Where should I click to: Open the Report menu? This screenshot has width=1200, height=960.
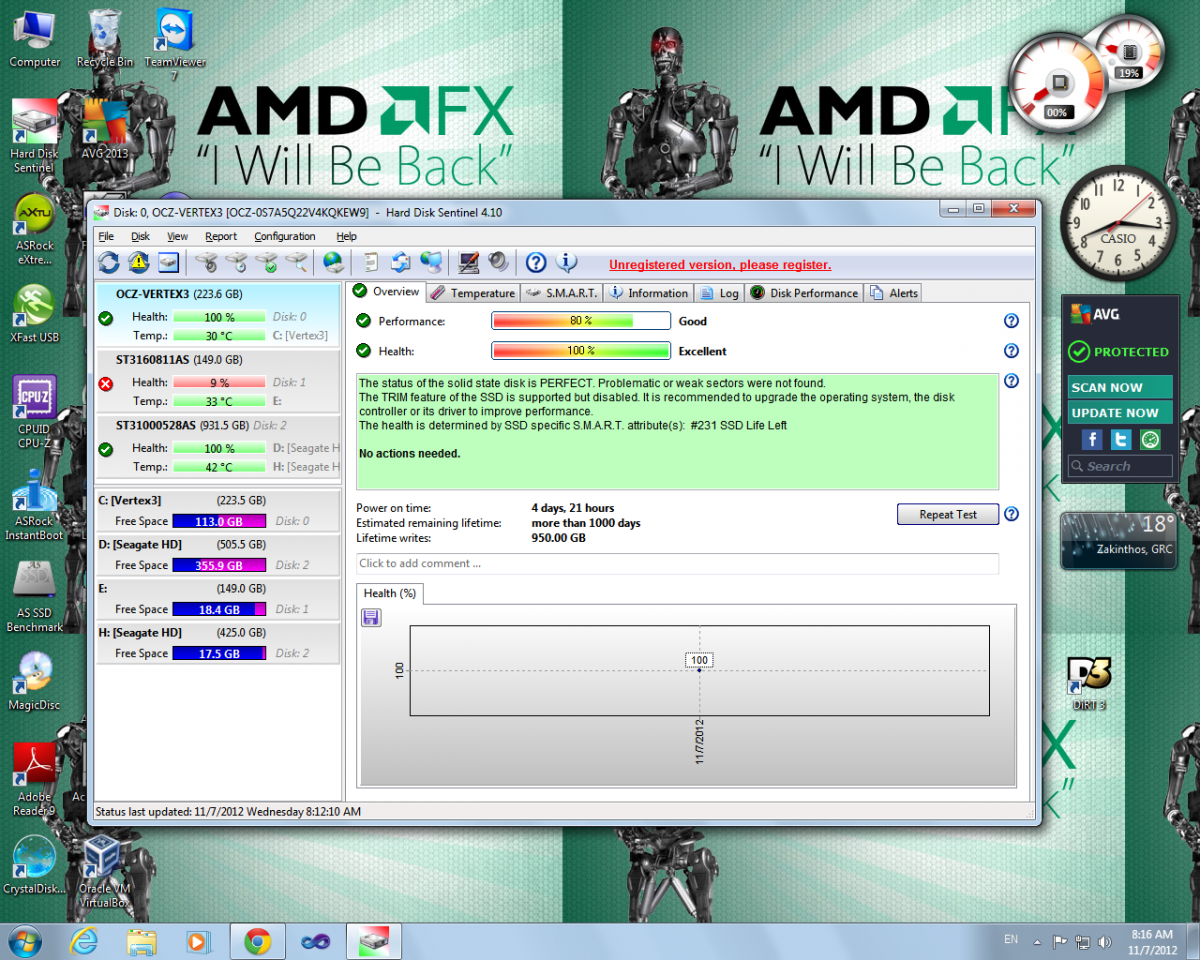[x=221, y=237]
